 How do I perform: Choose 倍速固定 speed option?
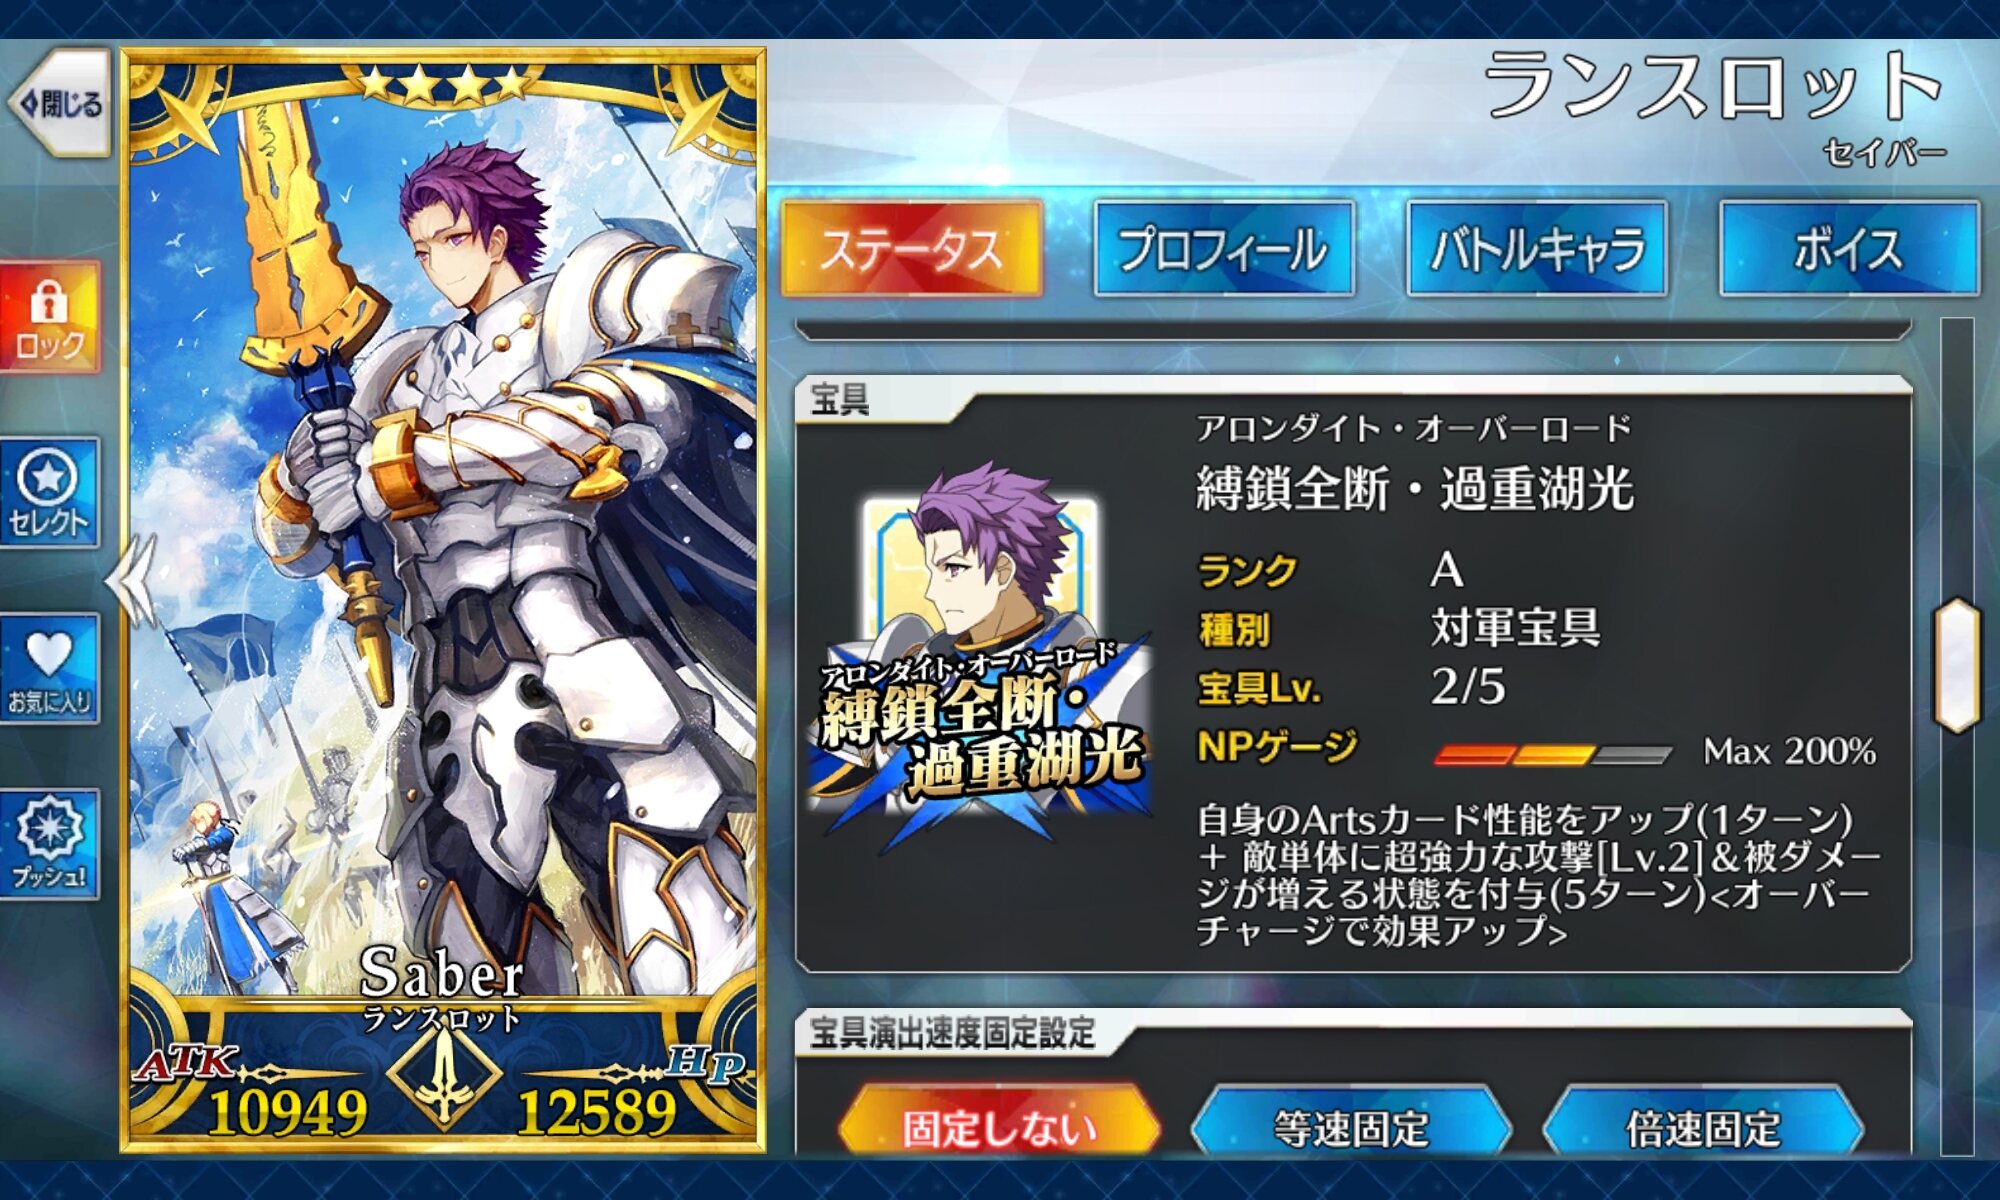pos(1703,1128)
